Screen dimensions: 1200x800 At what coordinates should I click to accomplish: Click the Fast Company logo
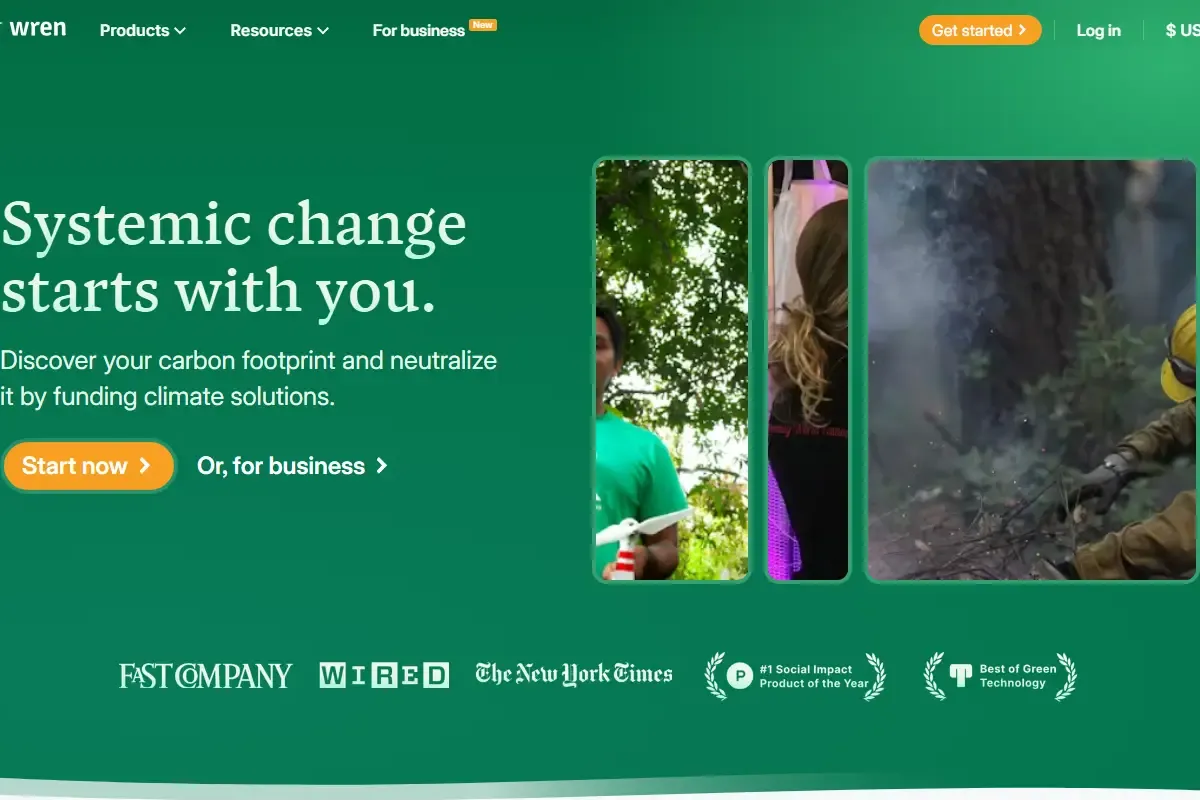(x=206, y=676)
